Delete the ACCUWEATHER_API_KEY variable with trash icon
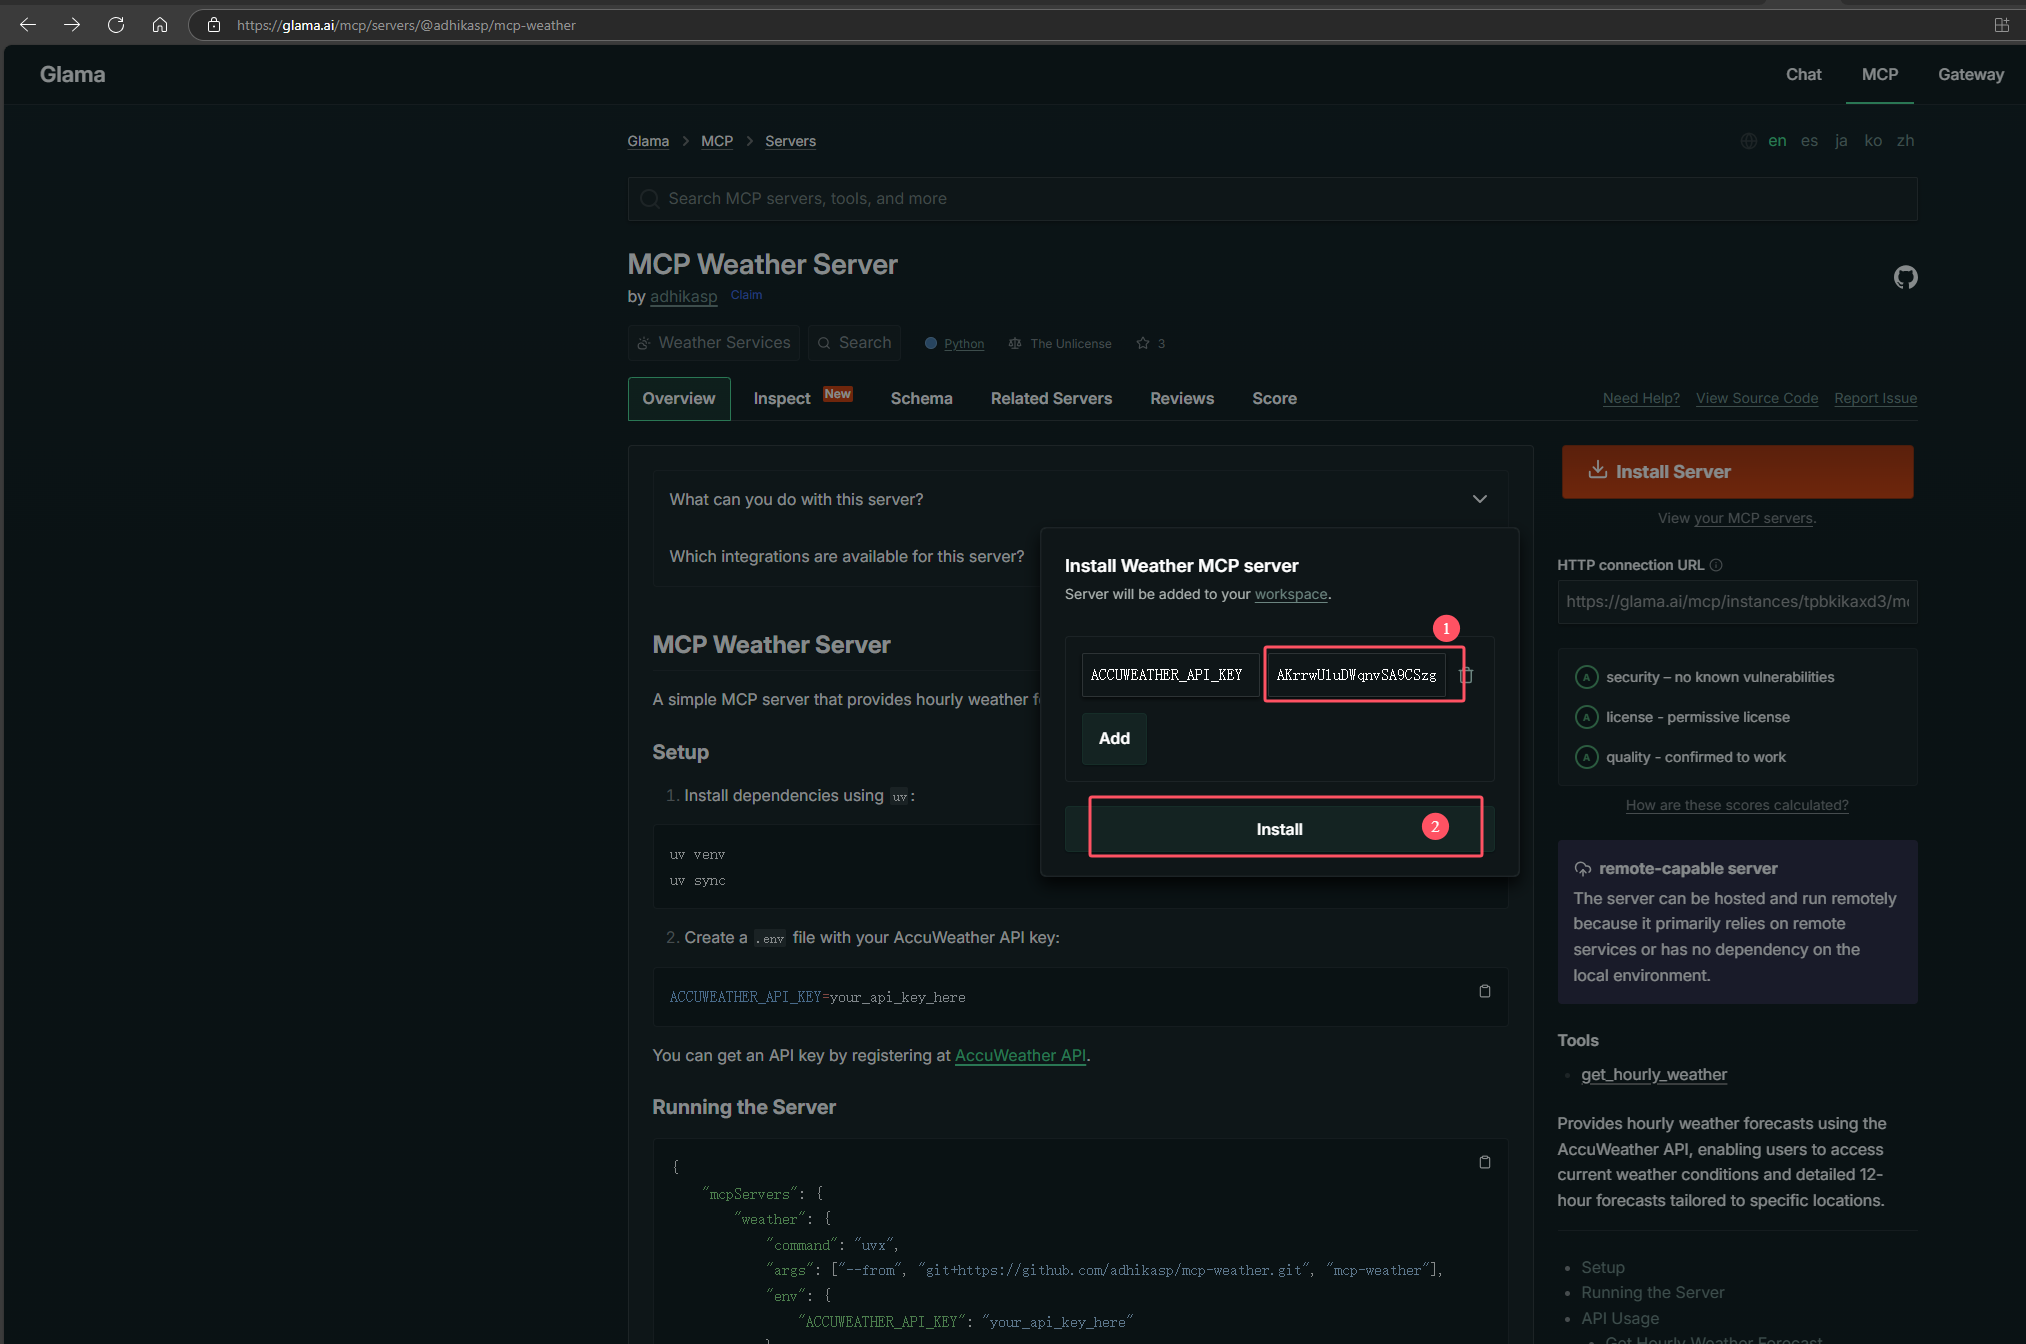Viewport: 2026px width, 1344px height. coord(1466,675)
